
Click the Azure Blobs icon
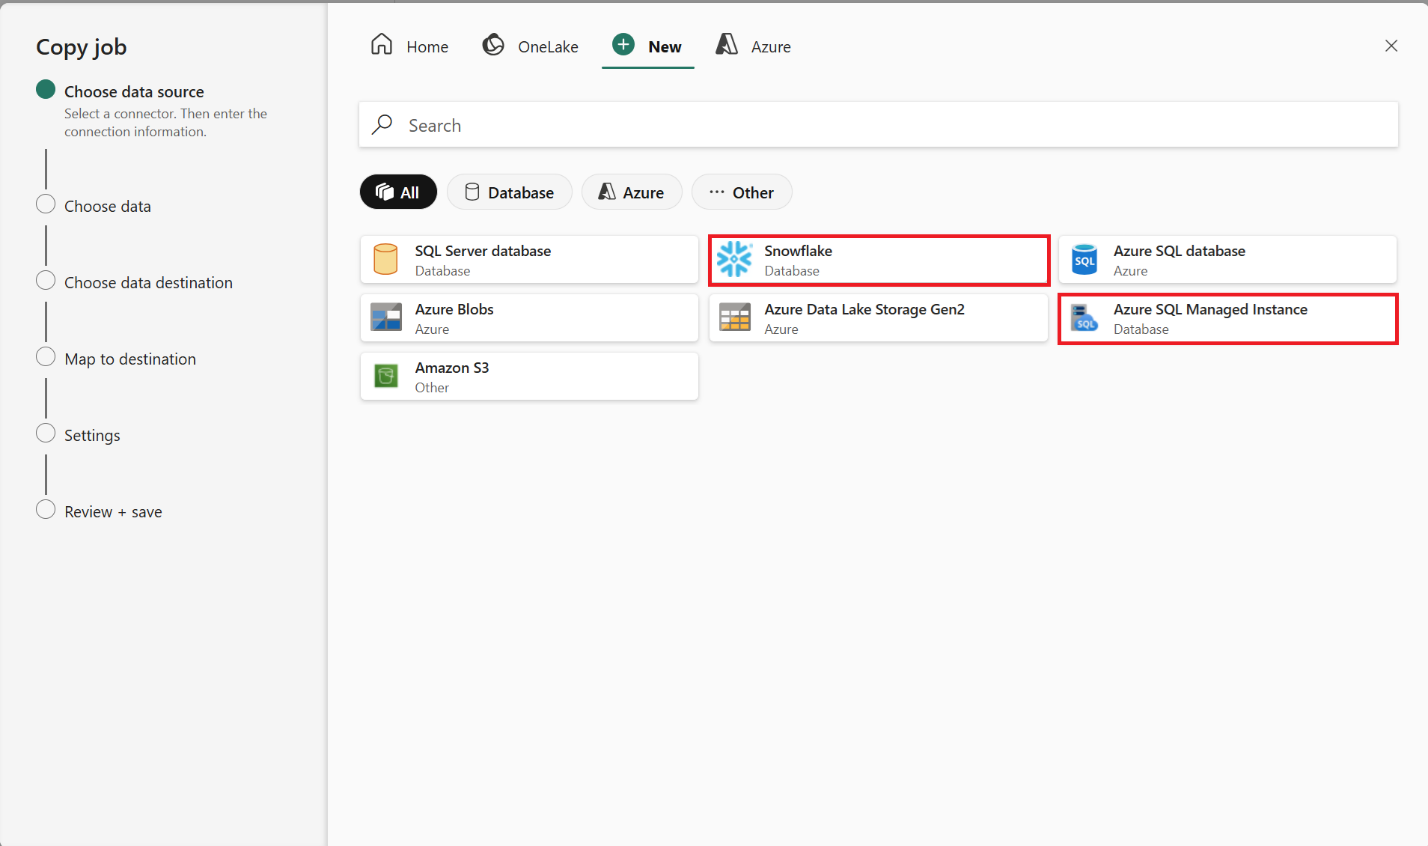[386, 318]
